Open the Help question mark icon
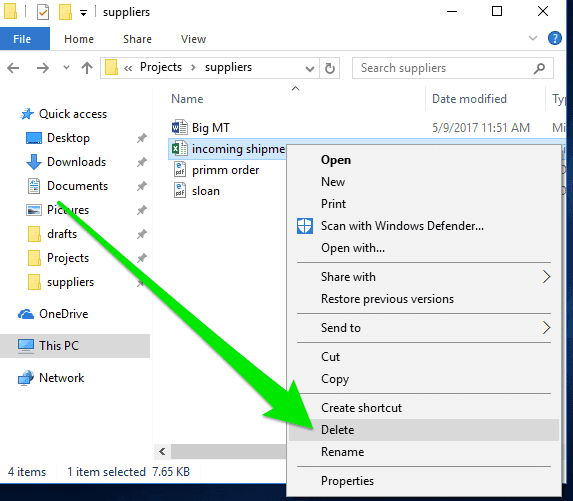This screenshot has height=501, width=573. [554, 38]
